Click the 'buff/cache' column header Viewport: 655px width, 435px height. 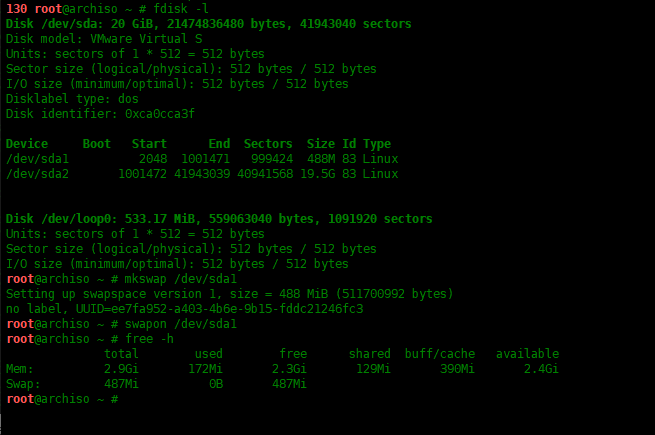440,354
